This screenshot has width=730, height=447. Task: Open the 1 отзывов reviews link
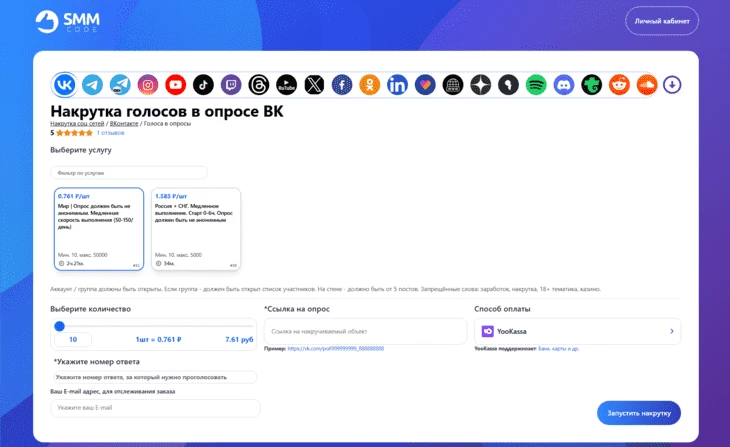[110, 133]
